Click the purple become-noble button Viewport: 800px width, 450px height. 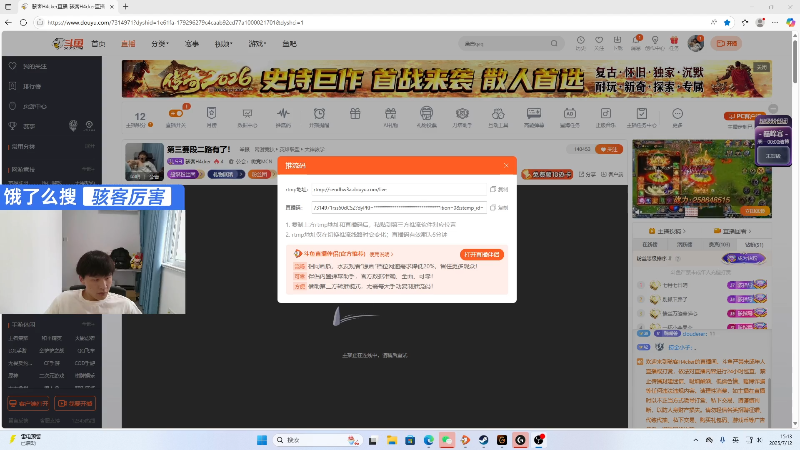tap(744, 258)
